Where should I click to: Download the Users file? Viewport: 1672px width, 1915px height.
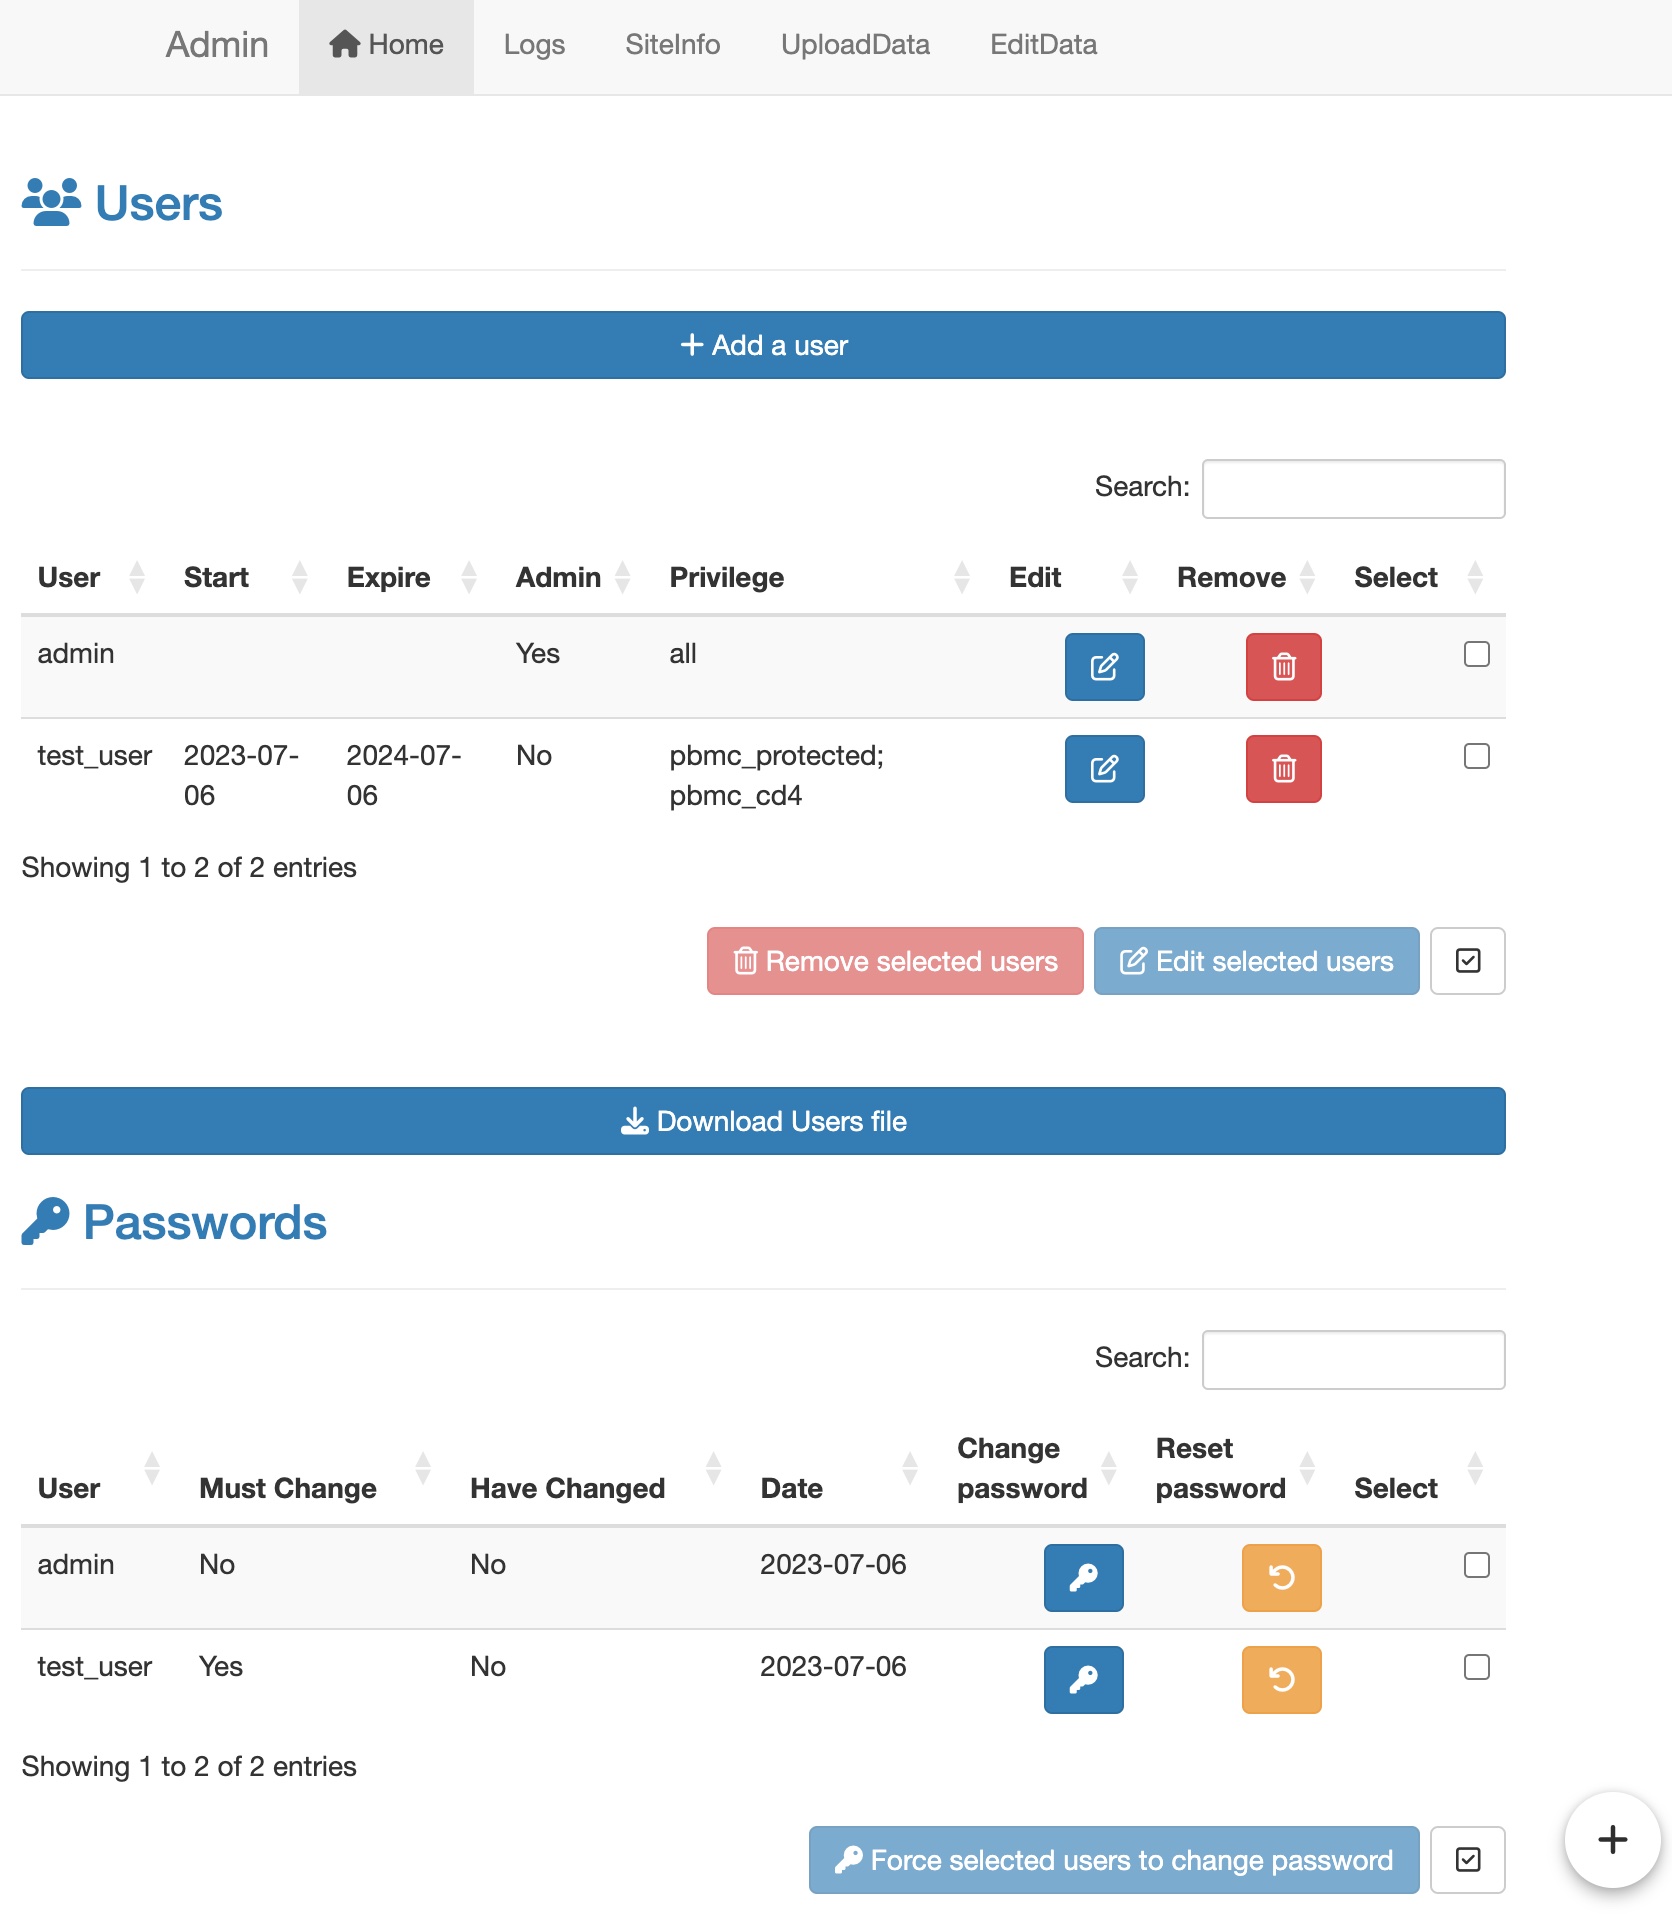[x=762, y=1121]
